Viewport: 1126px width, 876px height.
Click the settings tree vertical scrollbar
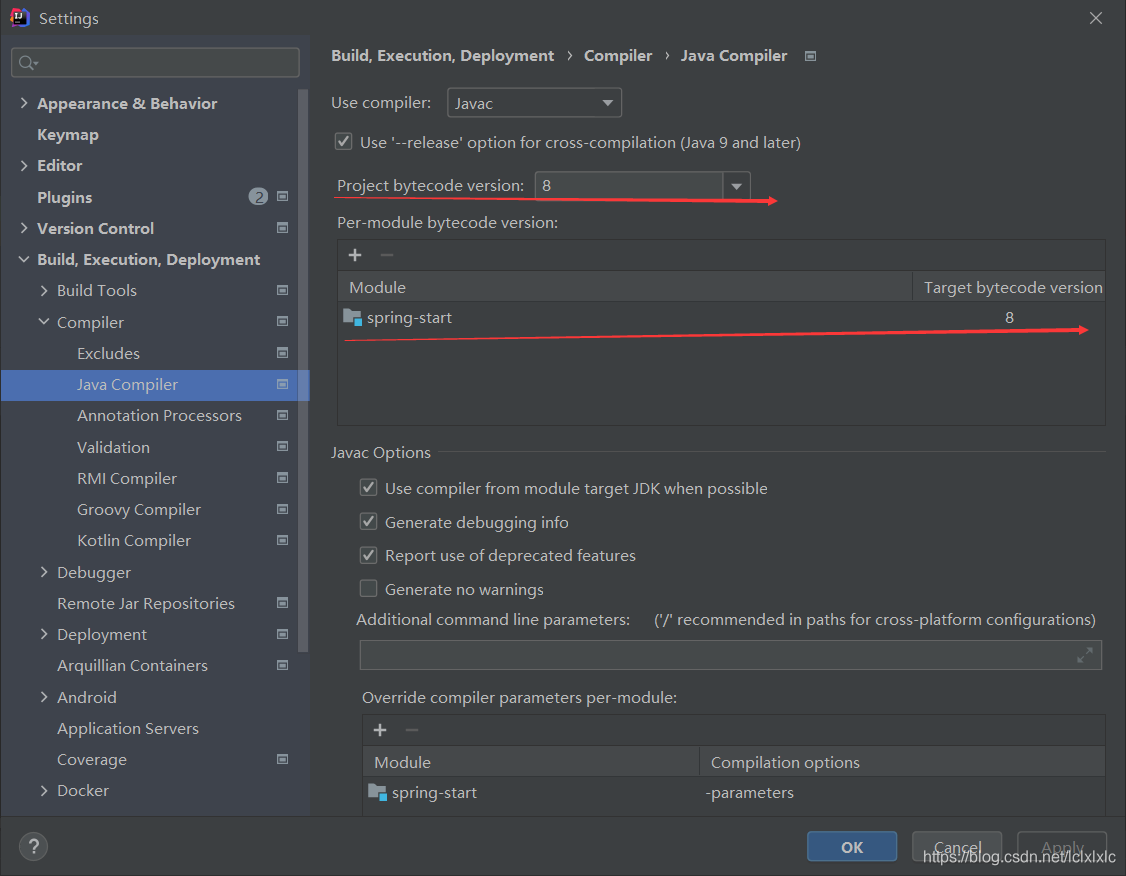pos(303,370)
